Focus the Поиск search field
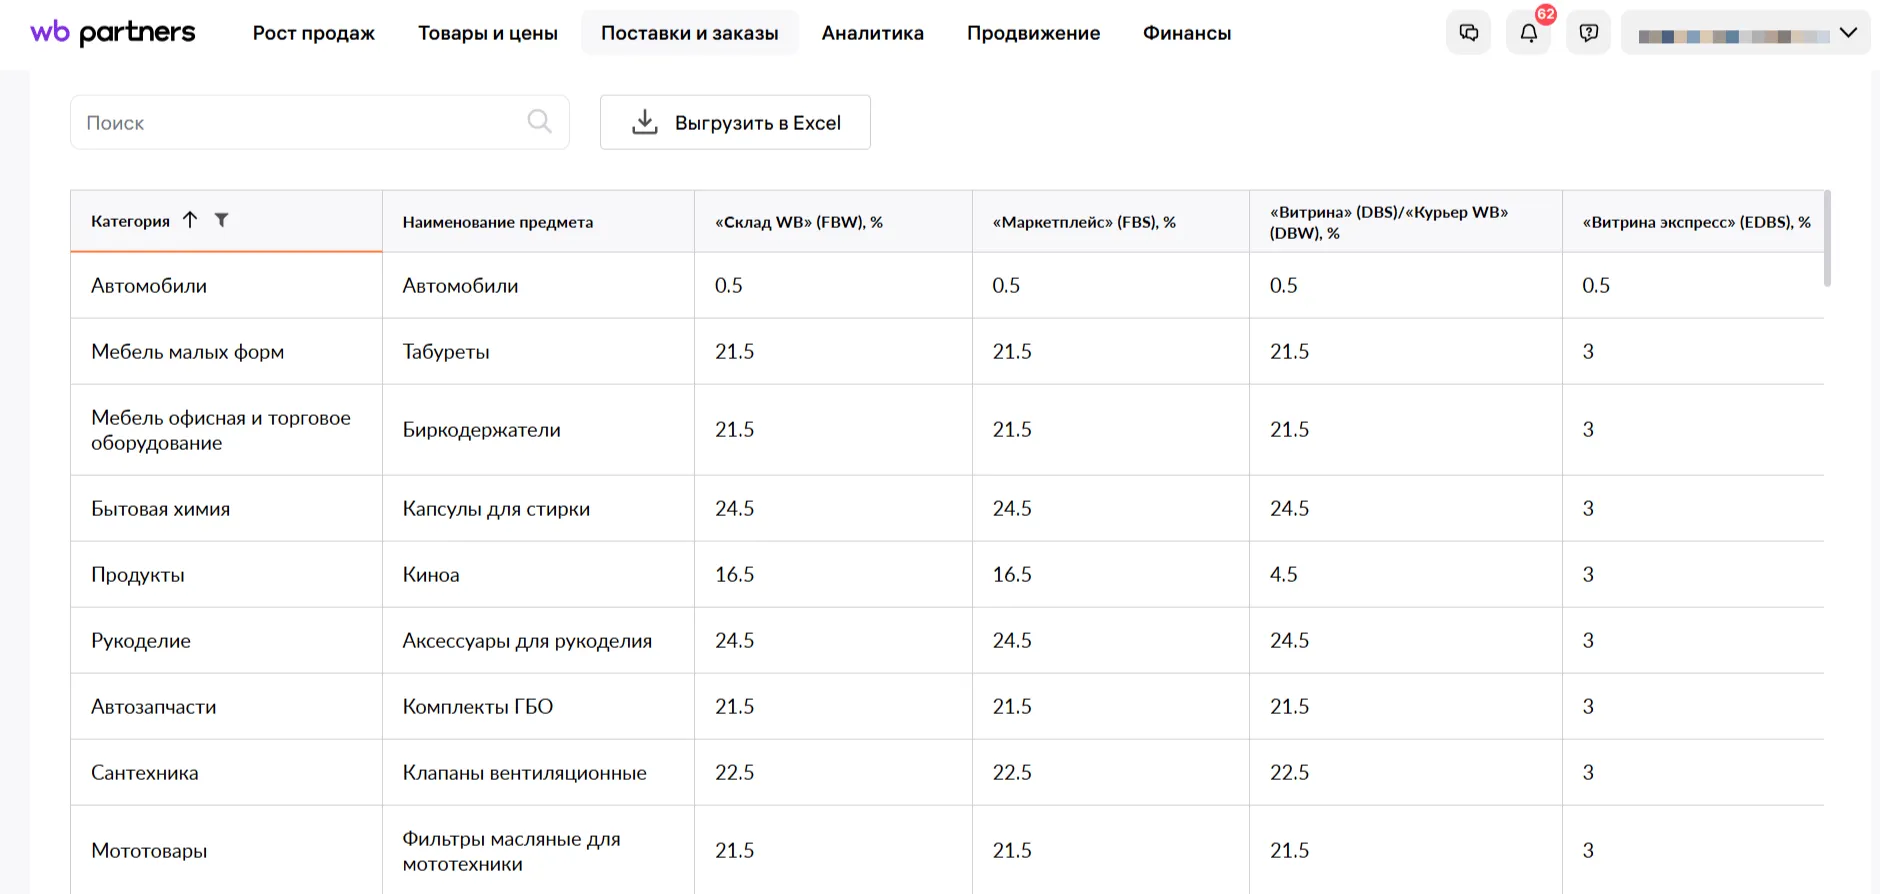This screenshot has height=894, width=1880. (300, 122)
